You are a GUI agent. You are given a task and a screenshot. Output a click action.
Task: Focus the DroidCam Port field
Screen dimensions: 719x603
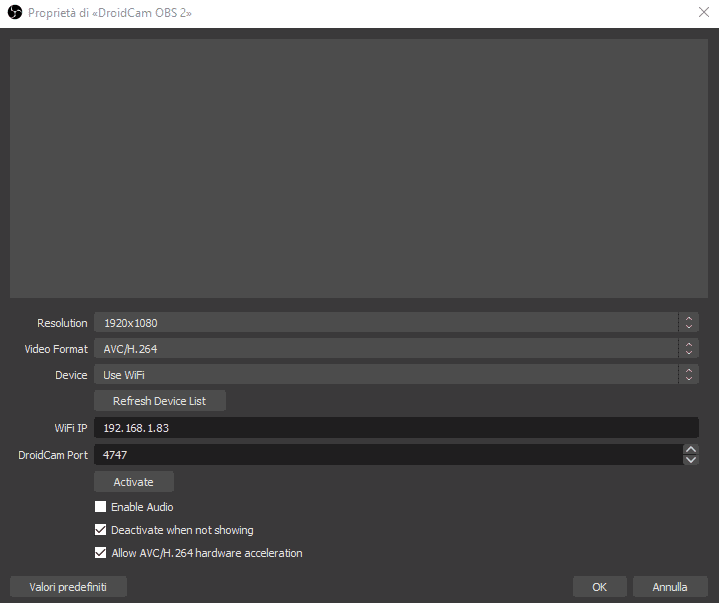[386, 455]
